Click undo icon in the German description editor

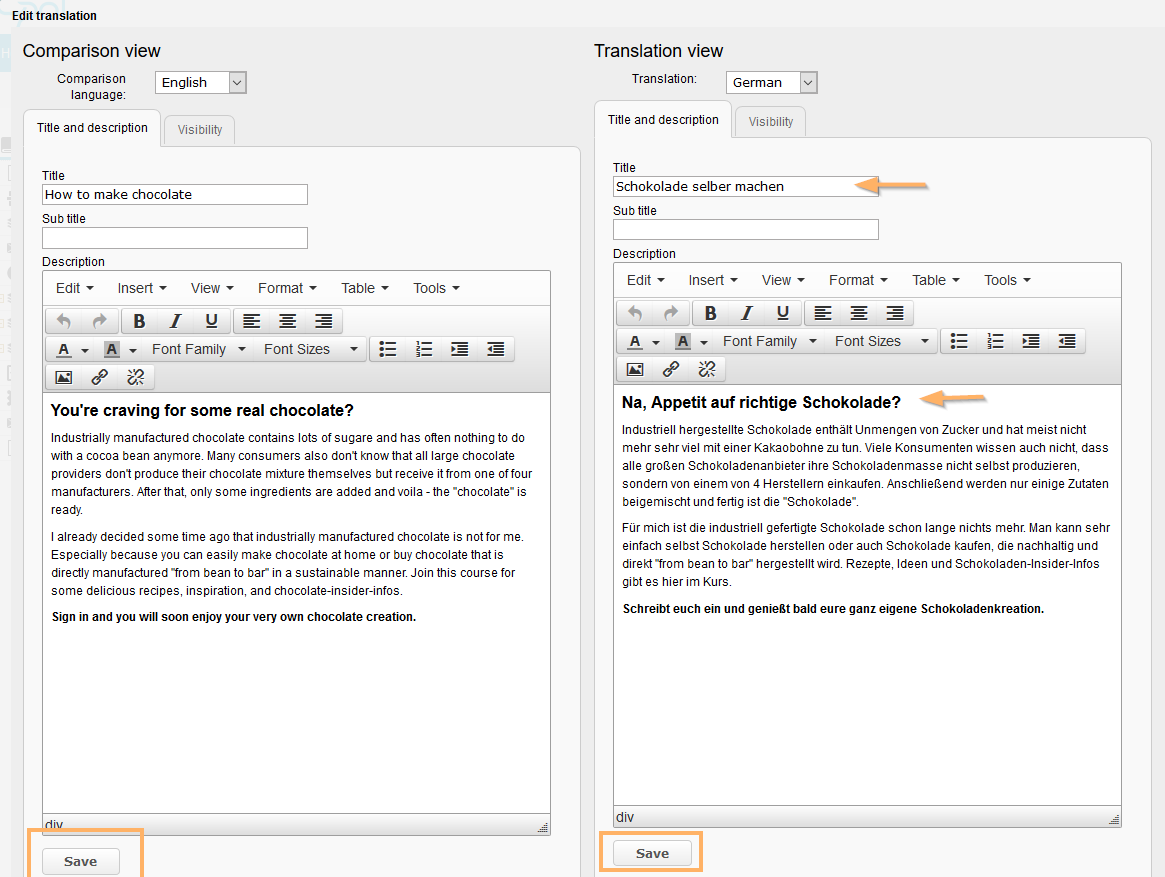[635, 313]
